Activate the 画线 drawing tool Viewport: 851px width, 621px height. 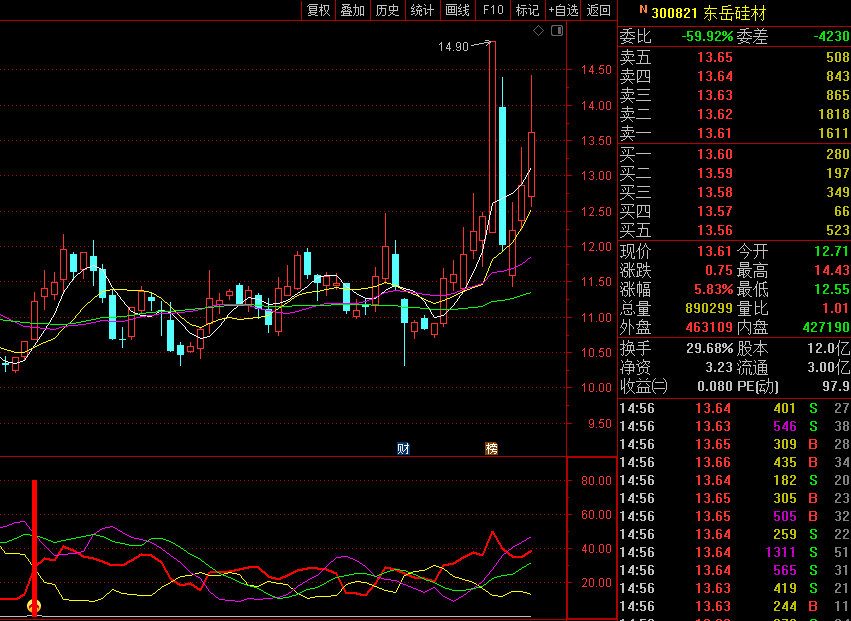coord(458,10)
